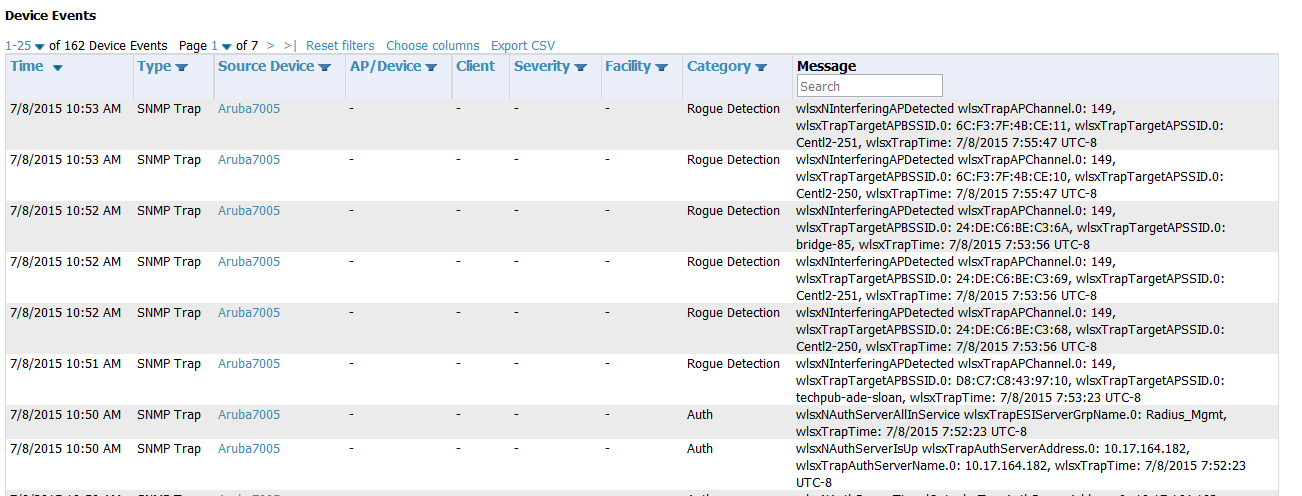The image size is (1302, 496).
Task: Open Aruba7005 link in Centl2-251 10:53 row
Action: point(249,109)
